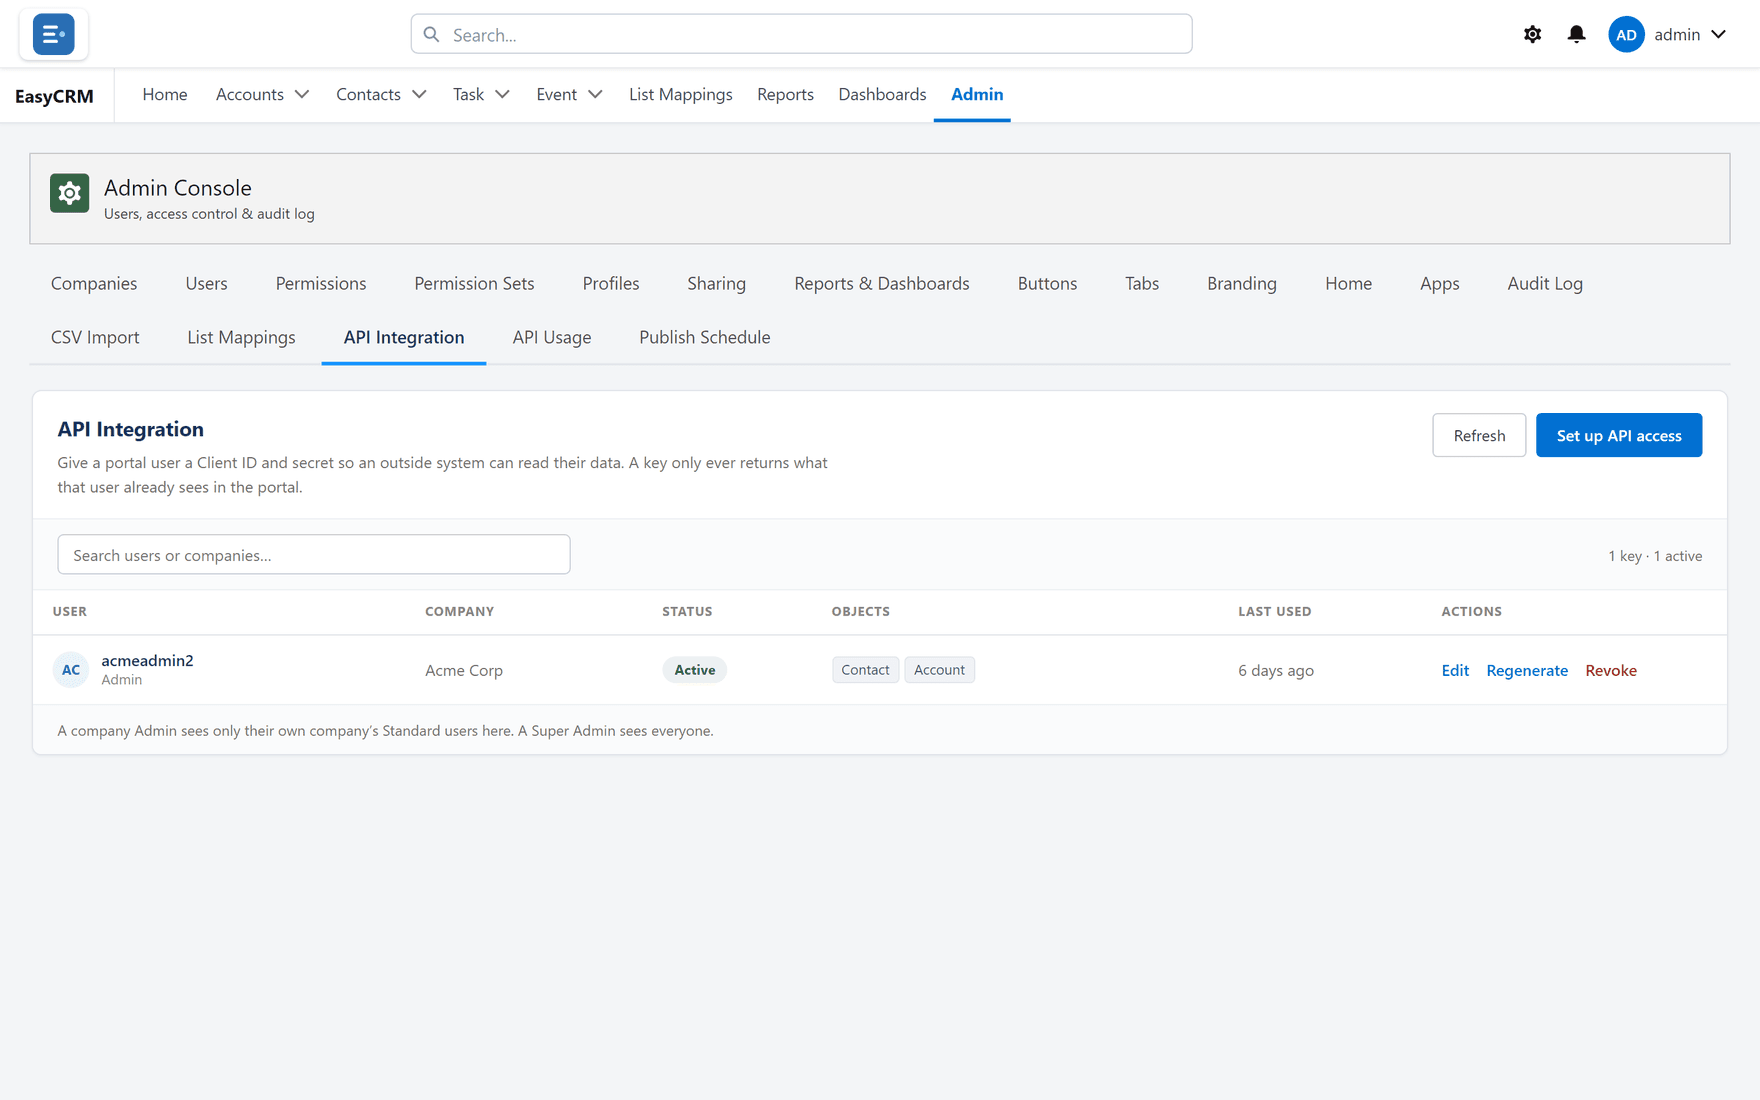
Task: Open the Sharing tab
Action: tap(716, 283)
